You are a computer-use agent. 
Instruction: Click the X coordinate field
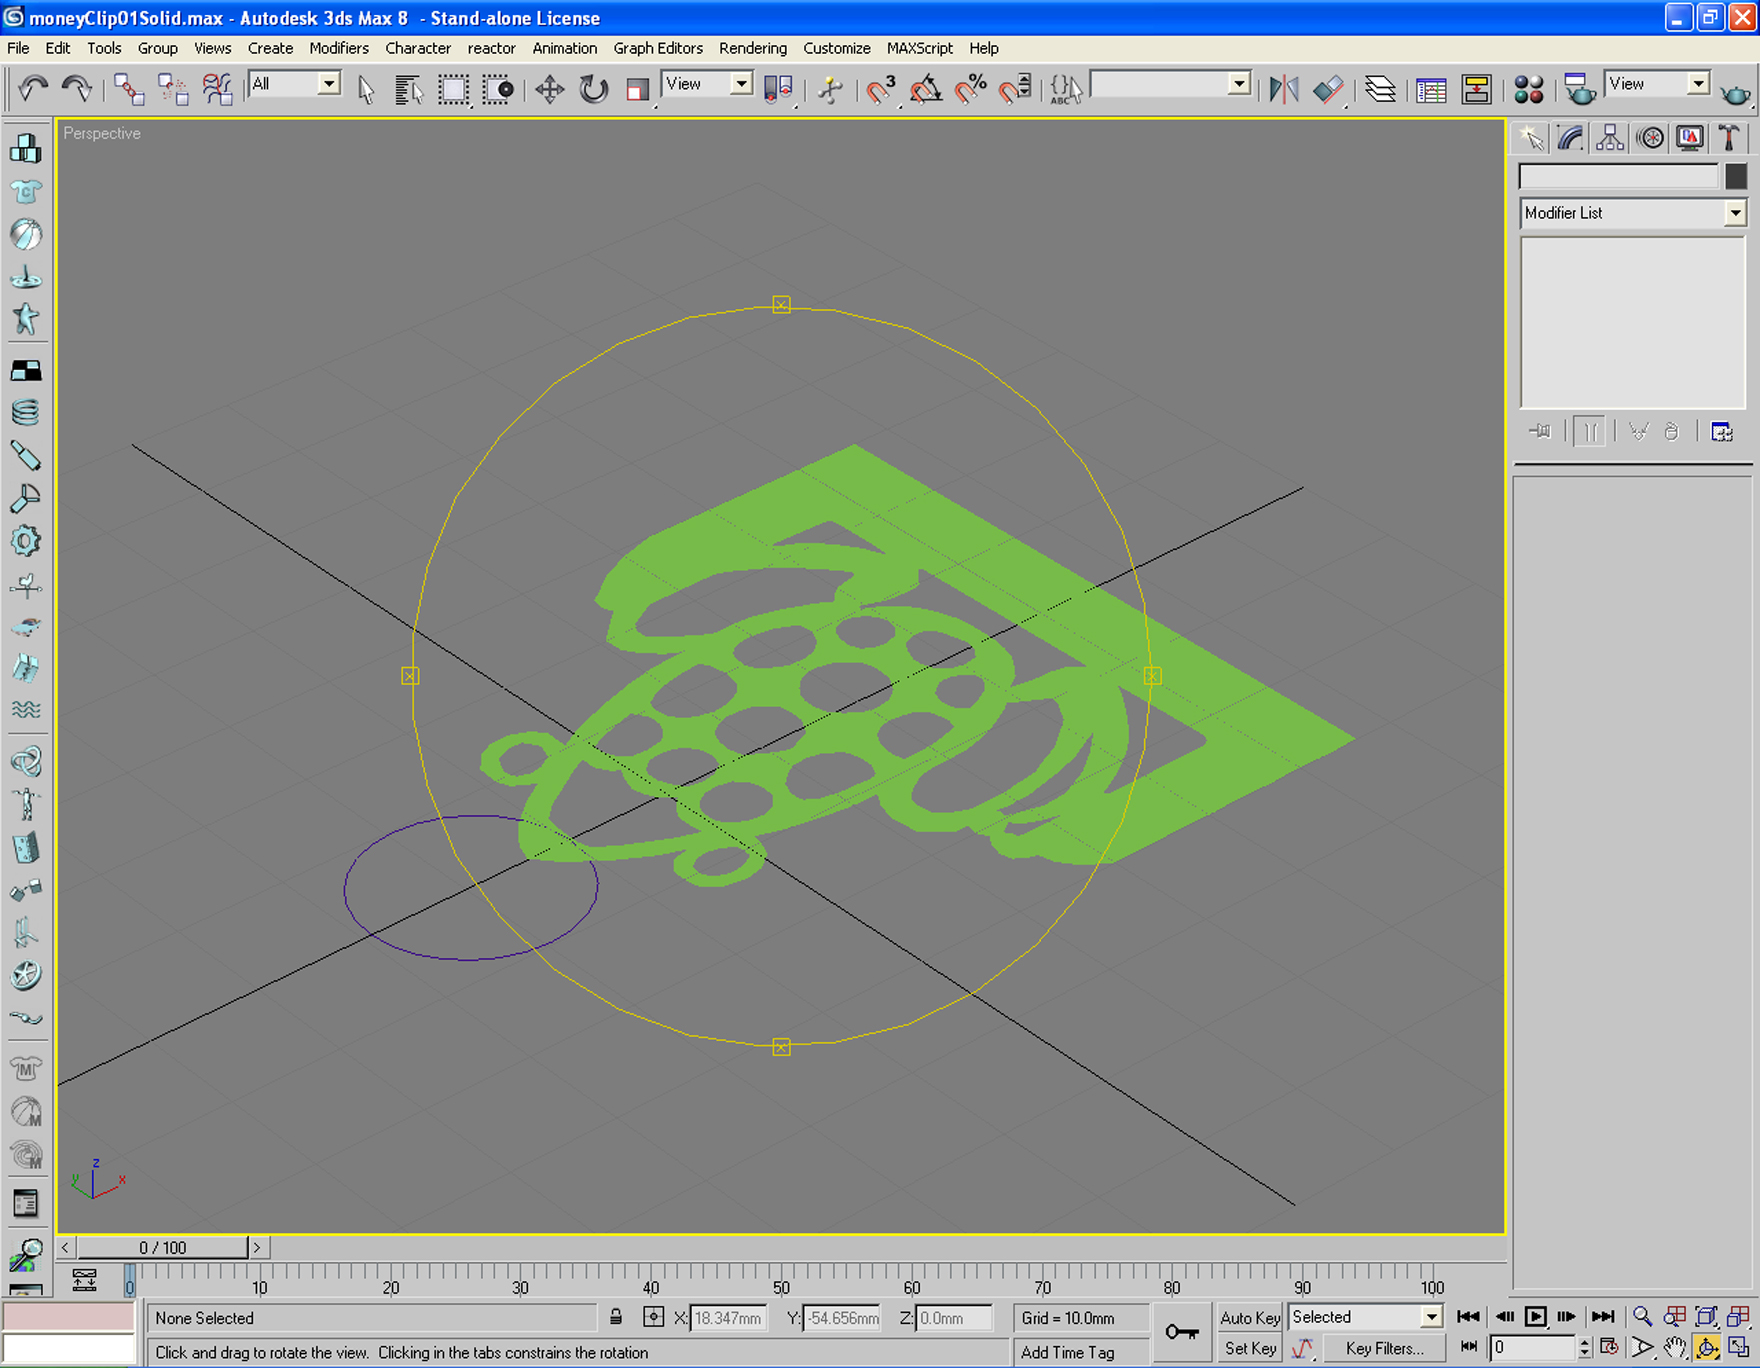[x=728, y=1318]
